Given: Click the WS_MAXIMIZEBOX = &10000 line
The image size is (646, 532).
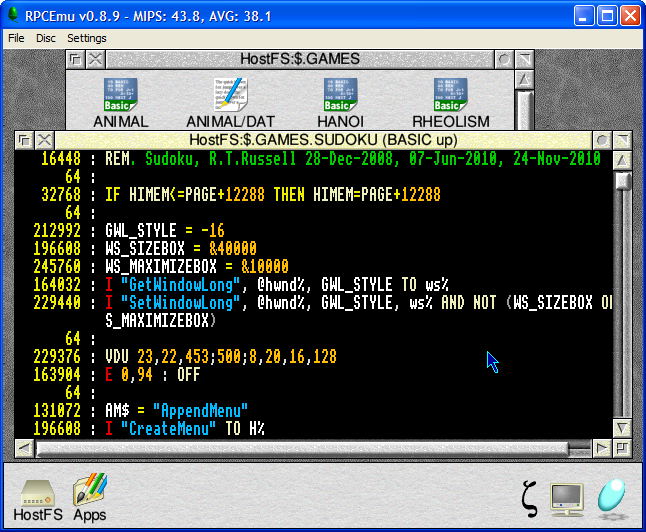Looking at the screenshot, I should 197,267.
